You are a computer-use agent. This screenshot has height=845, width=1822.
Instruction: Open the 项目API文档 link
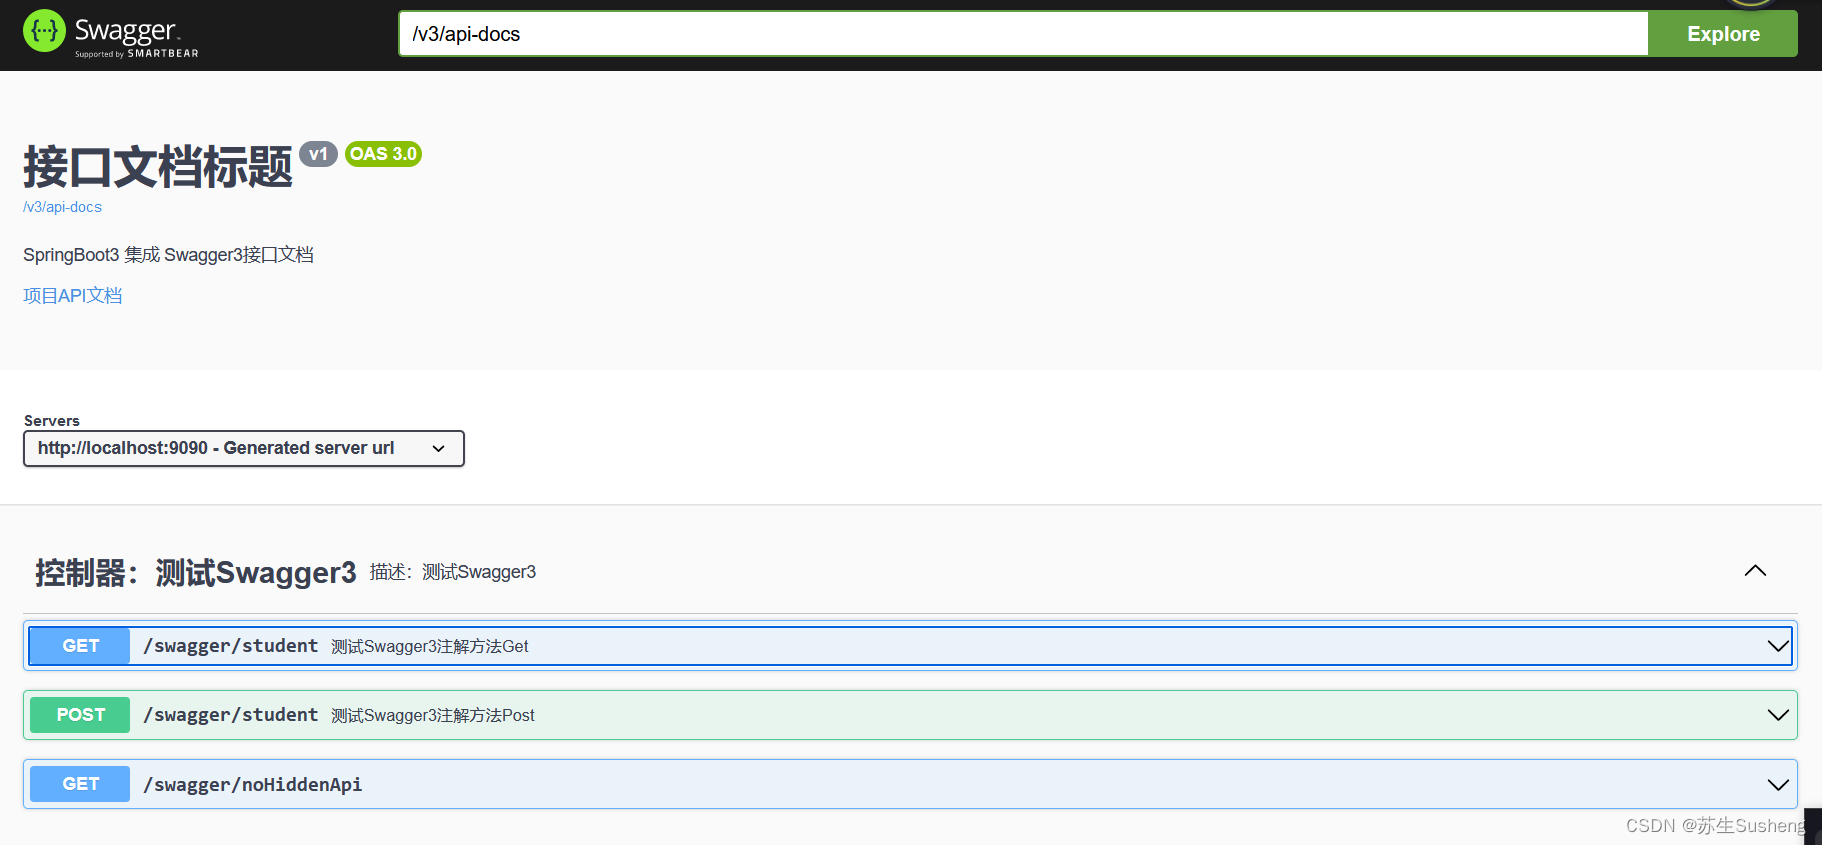coord(73,295)
